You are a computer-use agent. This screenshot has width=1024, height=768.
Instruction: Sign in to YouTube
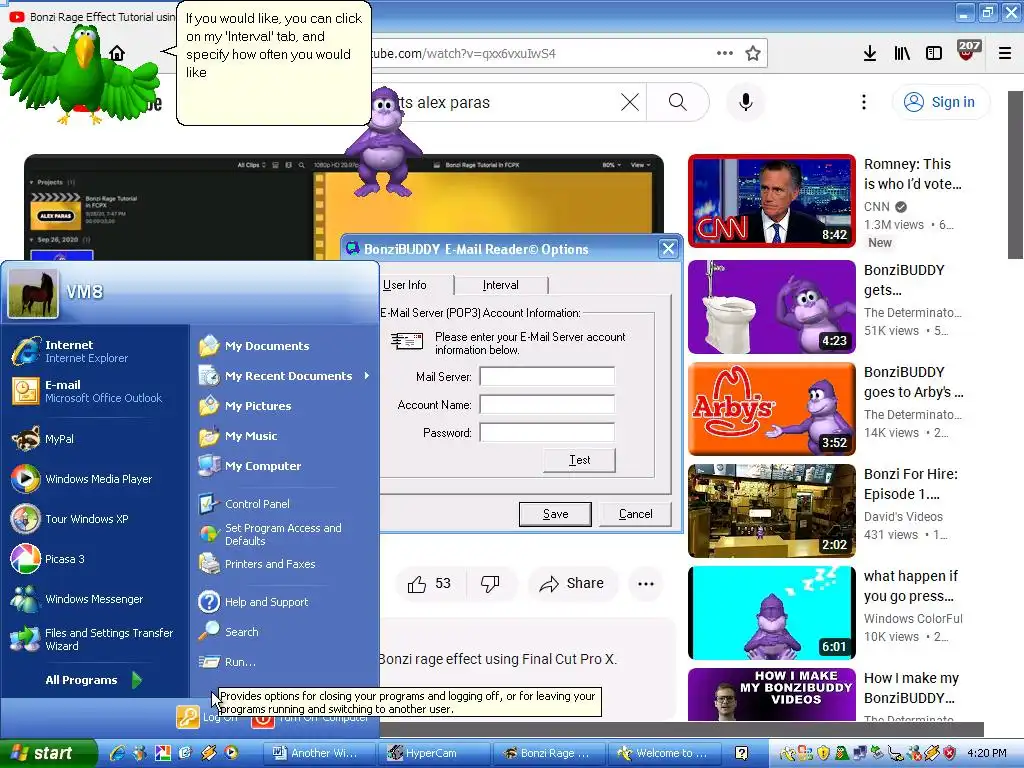(x=940, y=102)
